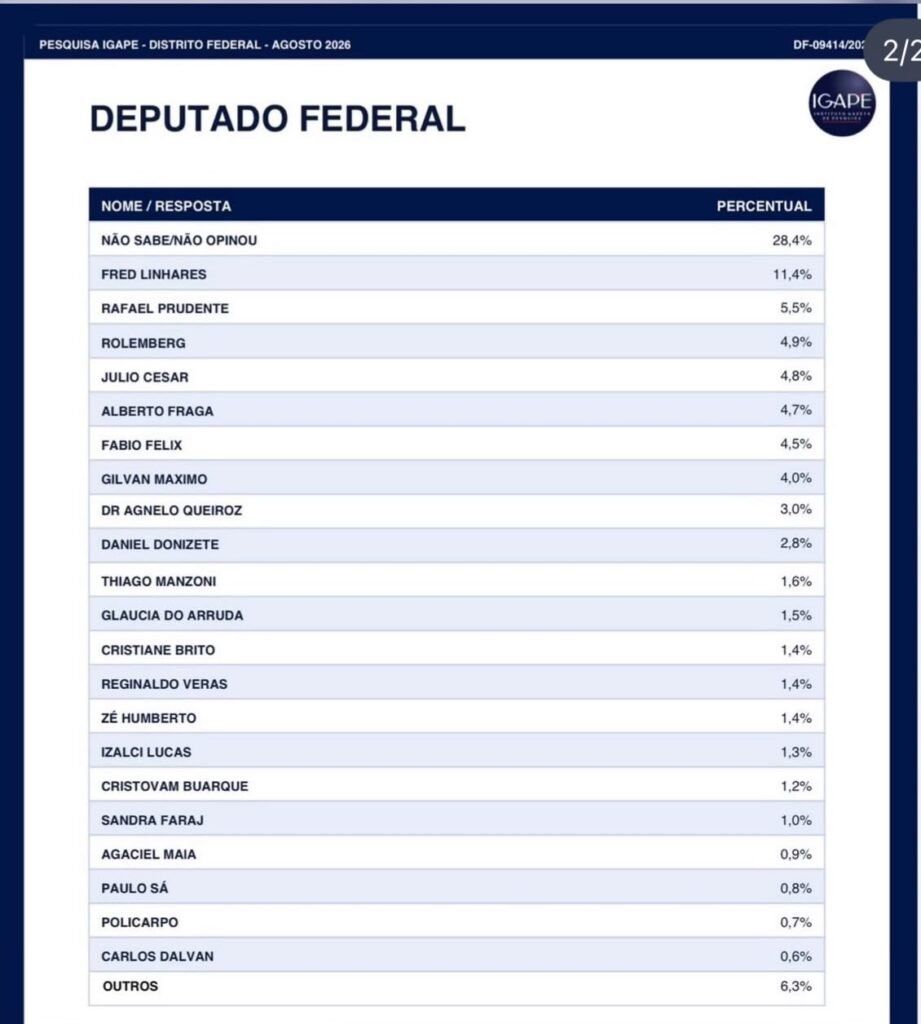Select the Nome / Resposta column header
Viewport: 921px width, 1024px height.
pos(166,206)
